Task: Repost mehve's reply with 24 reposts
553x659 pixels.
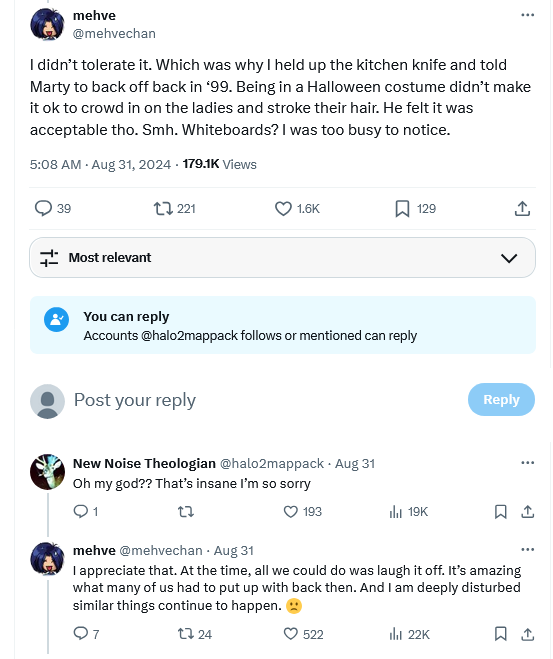Action: [x=195, y=634]
